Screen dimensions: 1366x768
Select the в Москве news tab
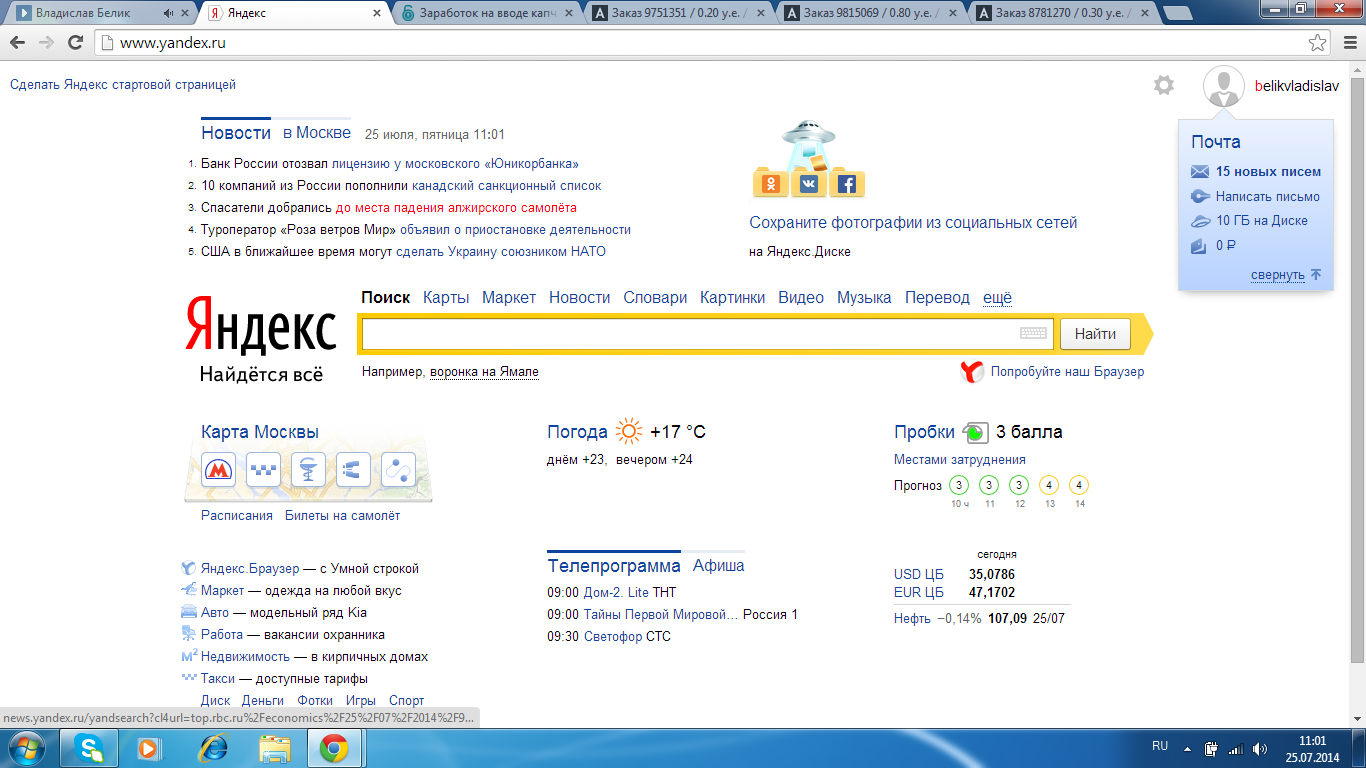click(x=316, y=133)
